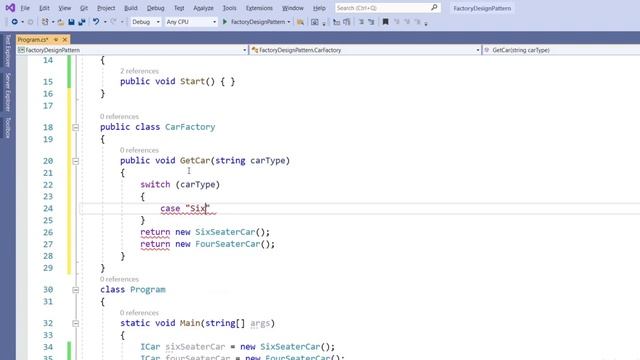Viewport: 640px width, 360px height.
Task: Toggle a bookmark with bookmark icon
Action: pos(385,22)
